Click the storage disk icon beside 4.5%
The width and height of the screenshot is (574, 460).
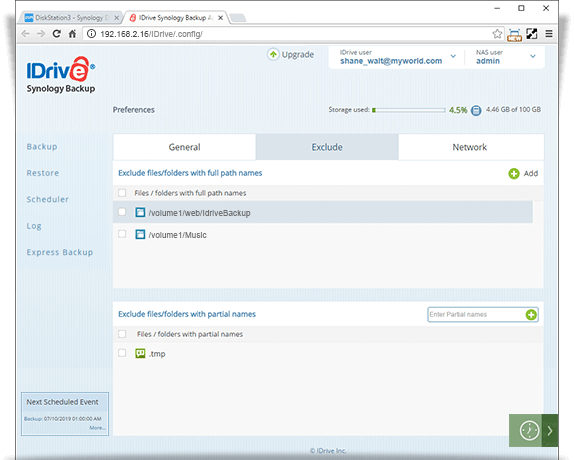pos(476,110)
